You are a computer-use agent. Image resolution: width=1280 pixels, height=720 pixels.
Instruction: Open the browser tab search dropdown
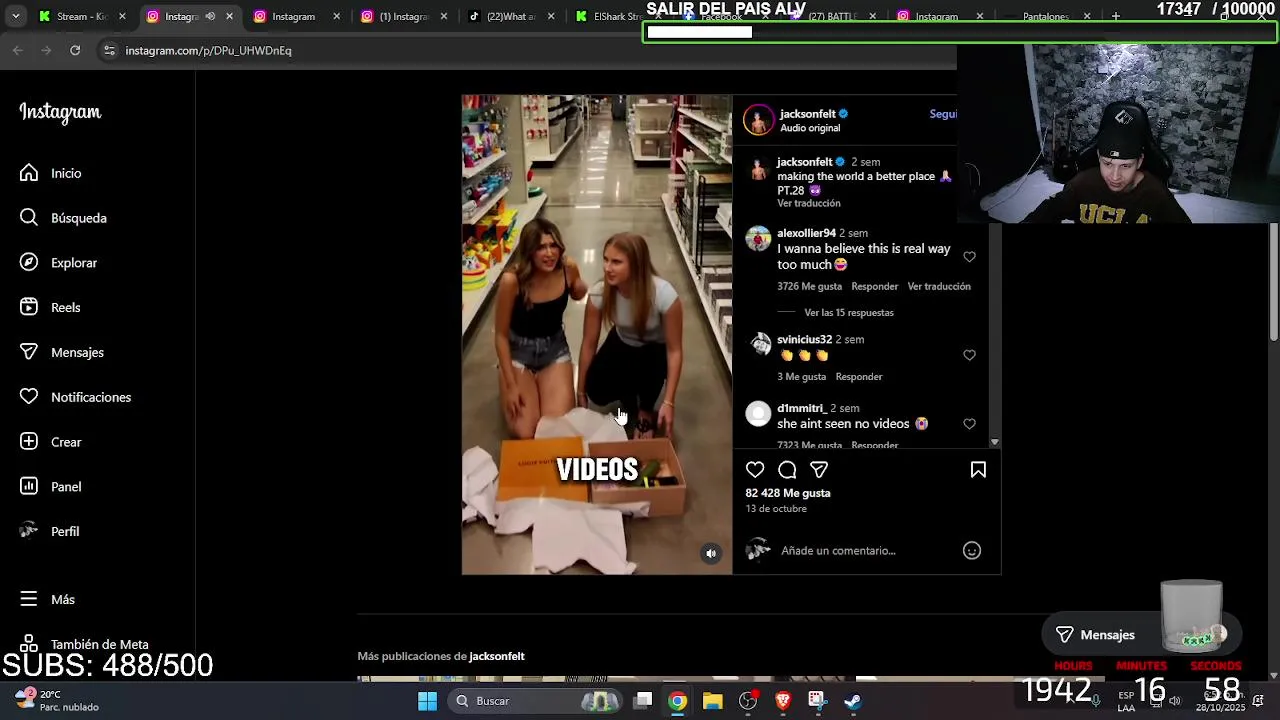pos(15,16)
